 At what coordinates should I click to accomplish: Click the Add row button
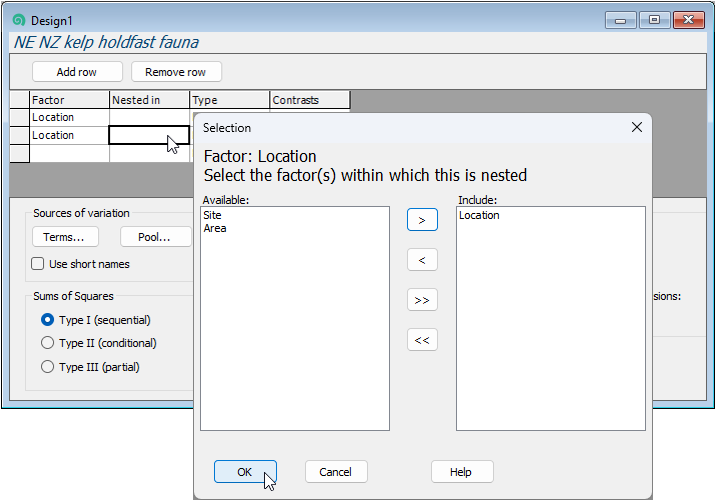(77, 72)
